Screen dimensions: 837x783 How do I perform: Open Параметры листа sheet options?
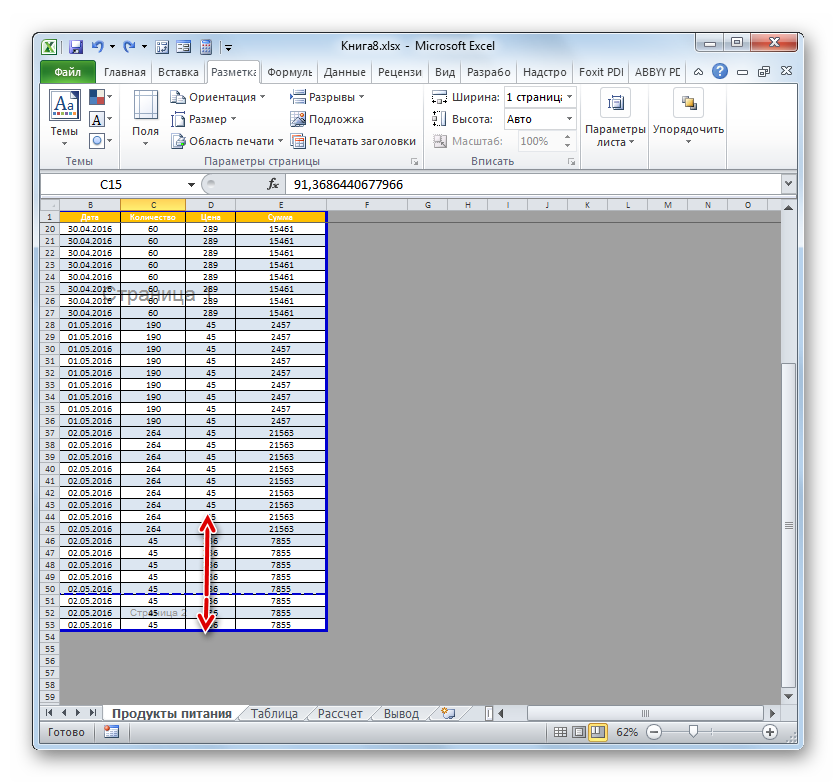click(x=615, y=118)
